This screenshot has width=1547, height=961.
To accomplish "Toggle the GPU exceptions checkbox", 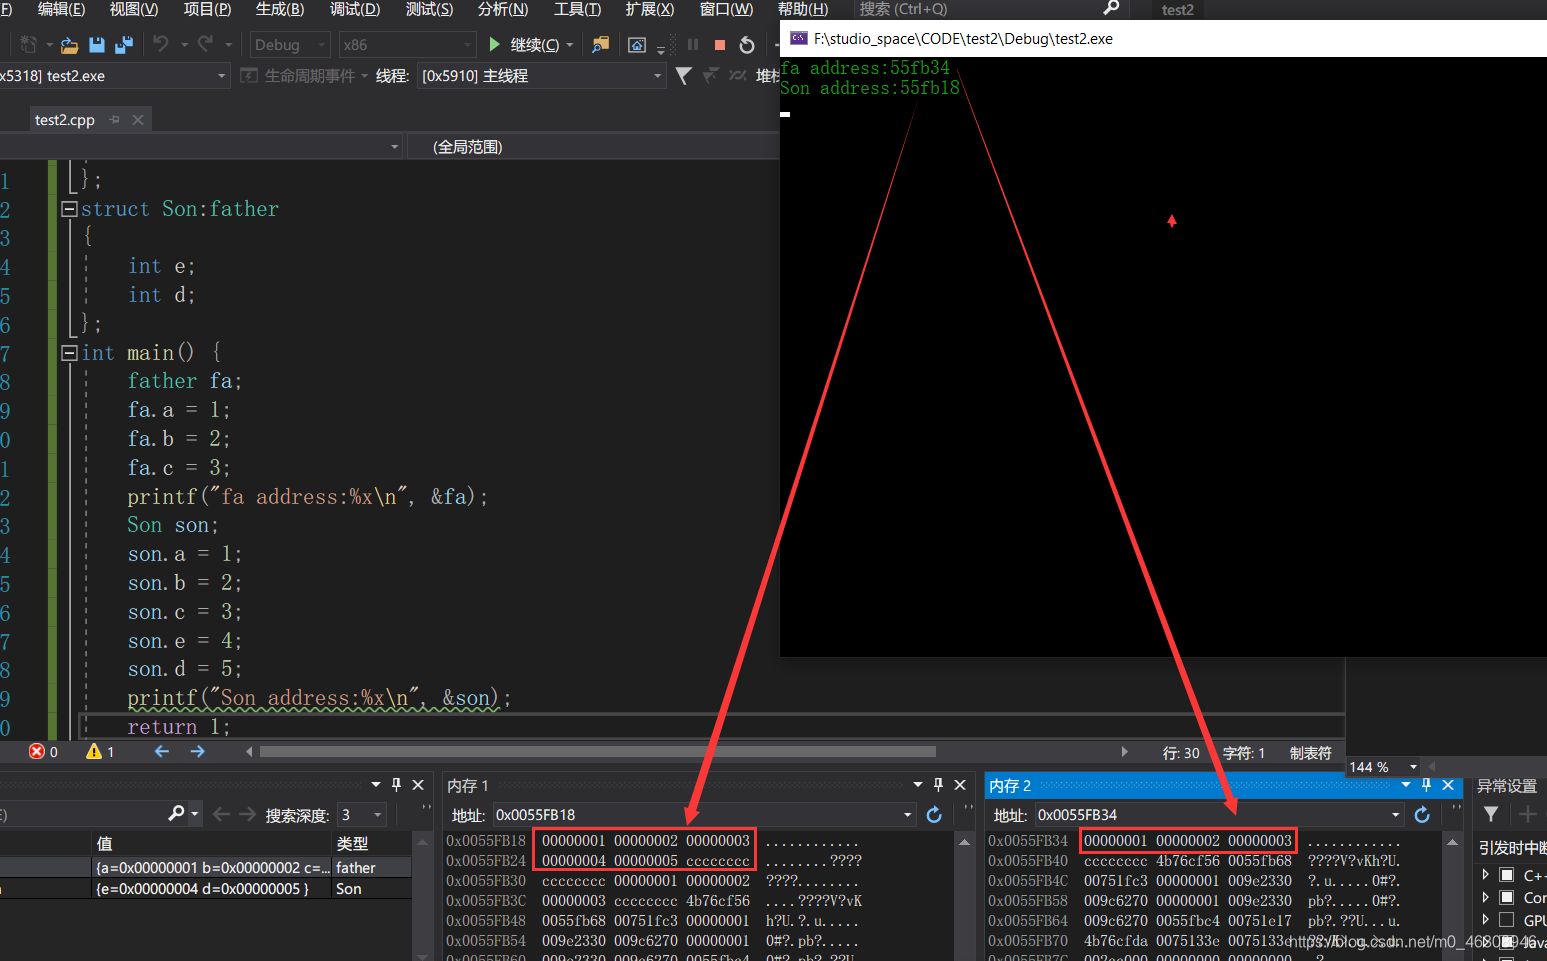I will [1507, 919].
